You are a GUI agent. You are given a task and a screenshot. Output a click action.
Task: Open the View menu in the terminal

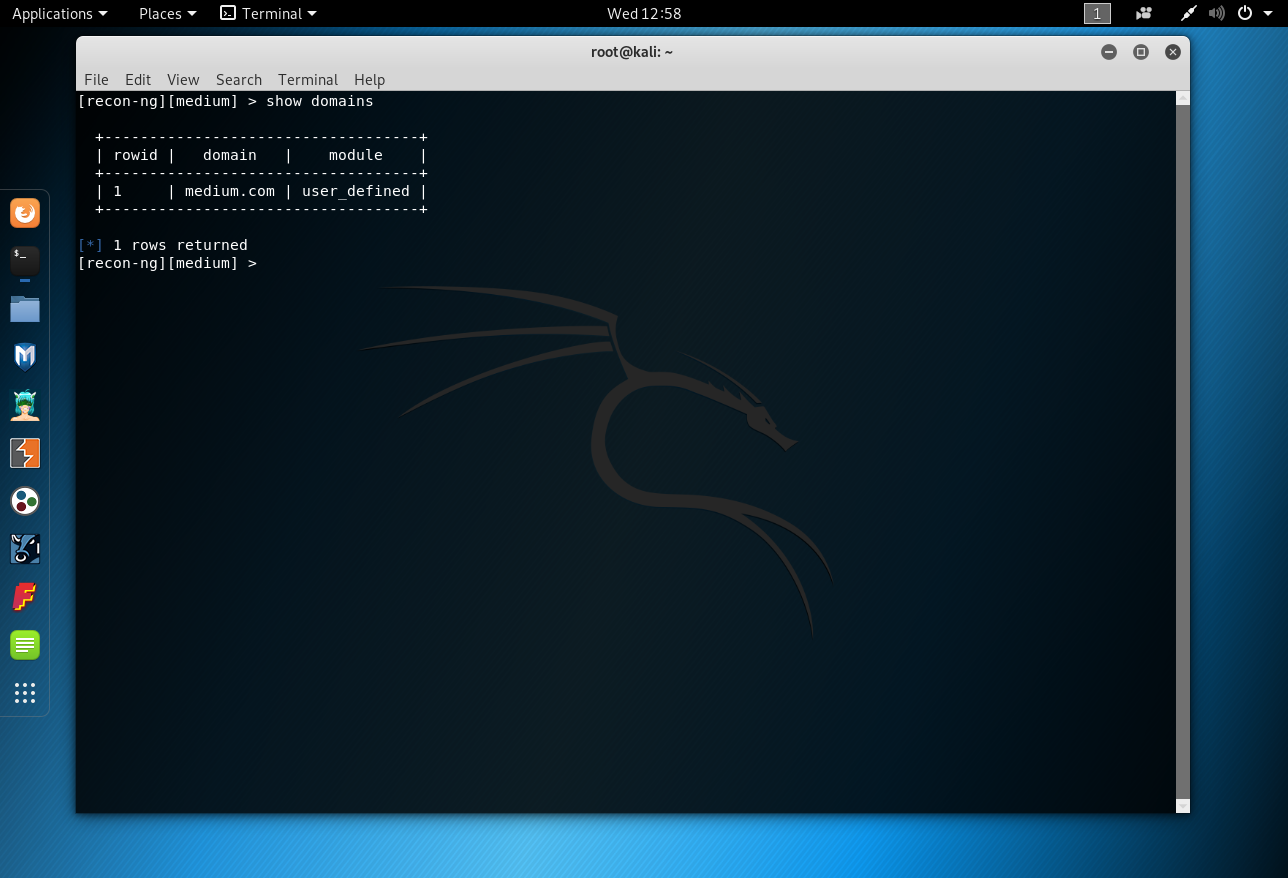pyautogui.click(x=183, y=79)
